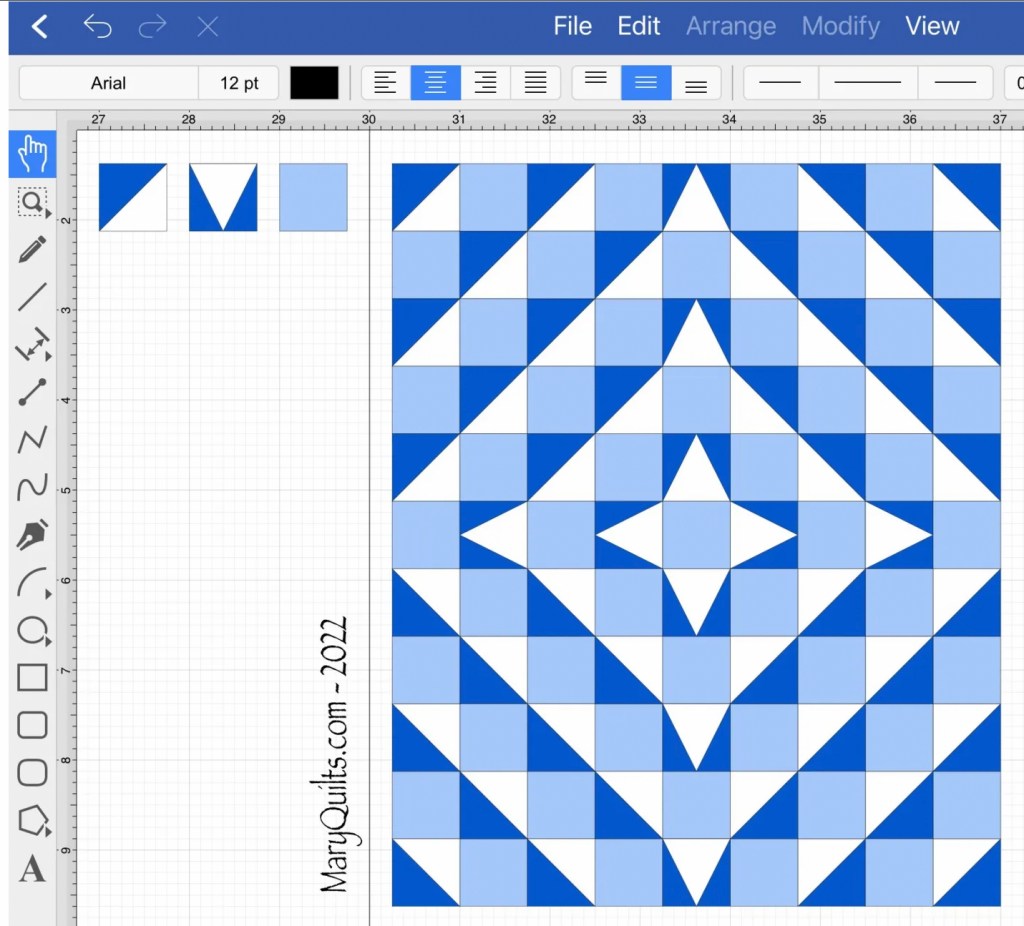Choose the Pencil freehand tool

[x=32, y=249]
